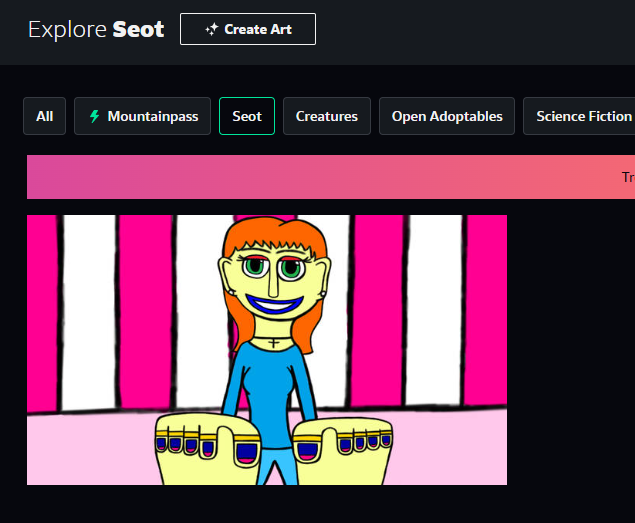Image resolution: width=635 pixels, height=523 pixels.
Task: Click the Create Art button
Action: 248,29
